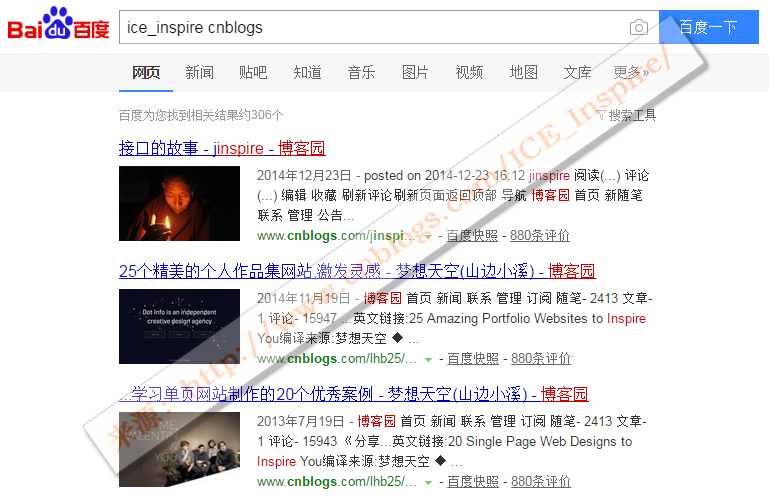Click the monk candle thumbnail

(x=179, y=204)
